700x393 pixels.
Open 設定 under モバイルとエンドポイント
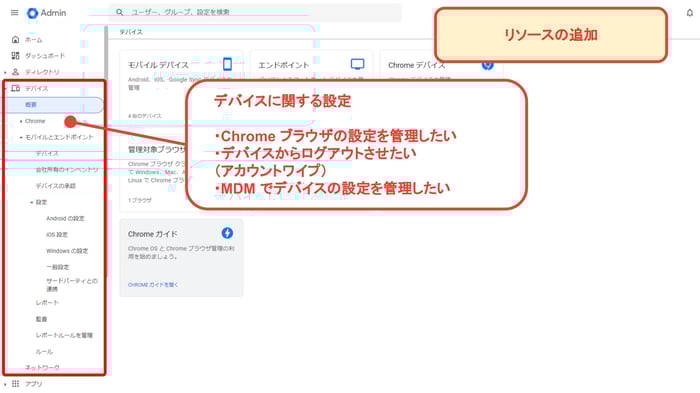pos(42,202)
